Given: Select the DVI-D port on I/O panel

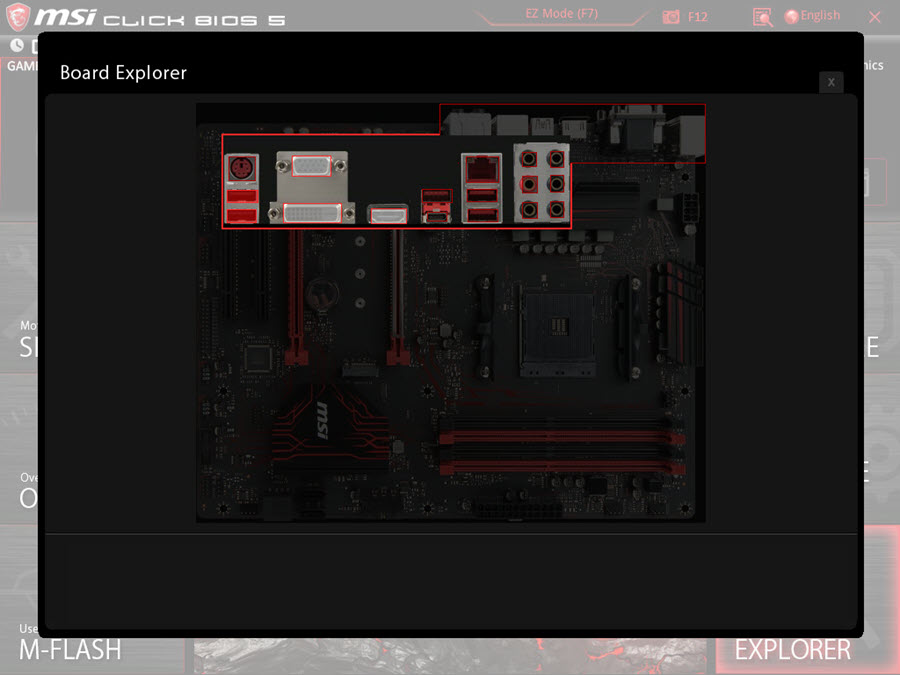Looking at the screenshot, I should pos(312,212).
